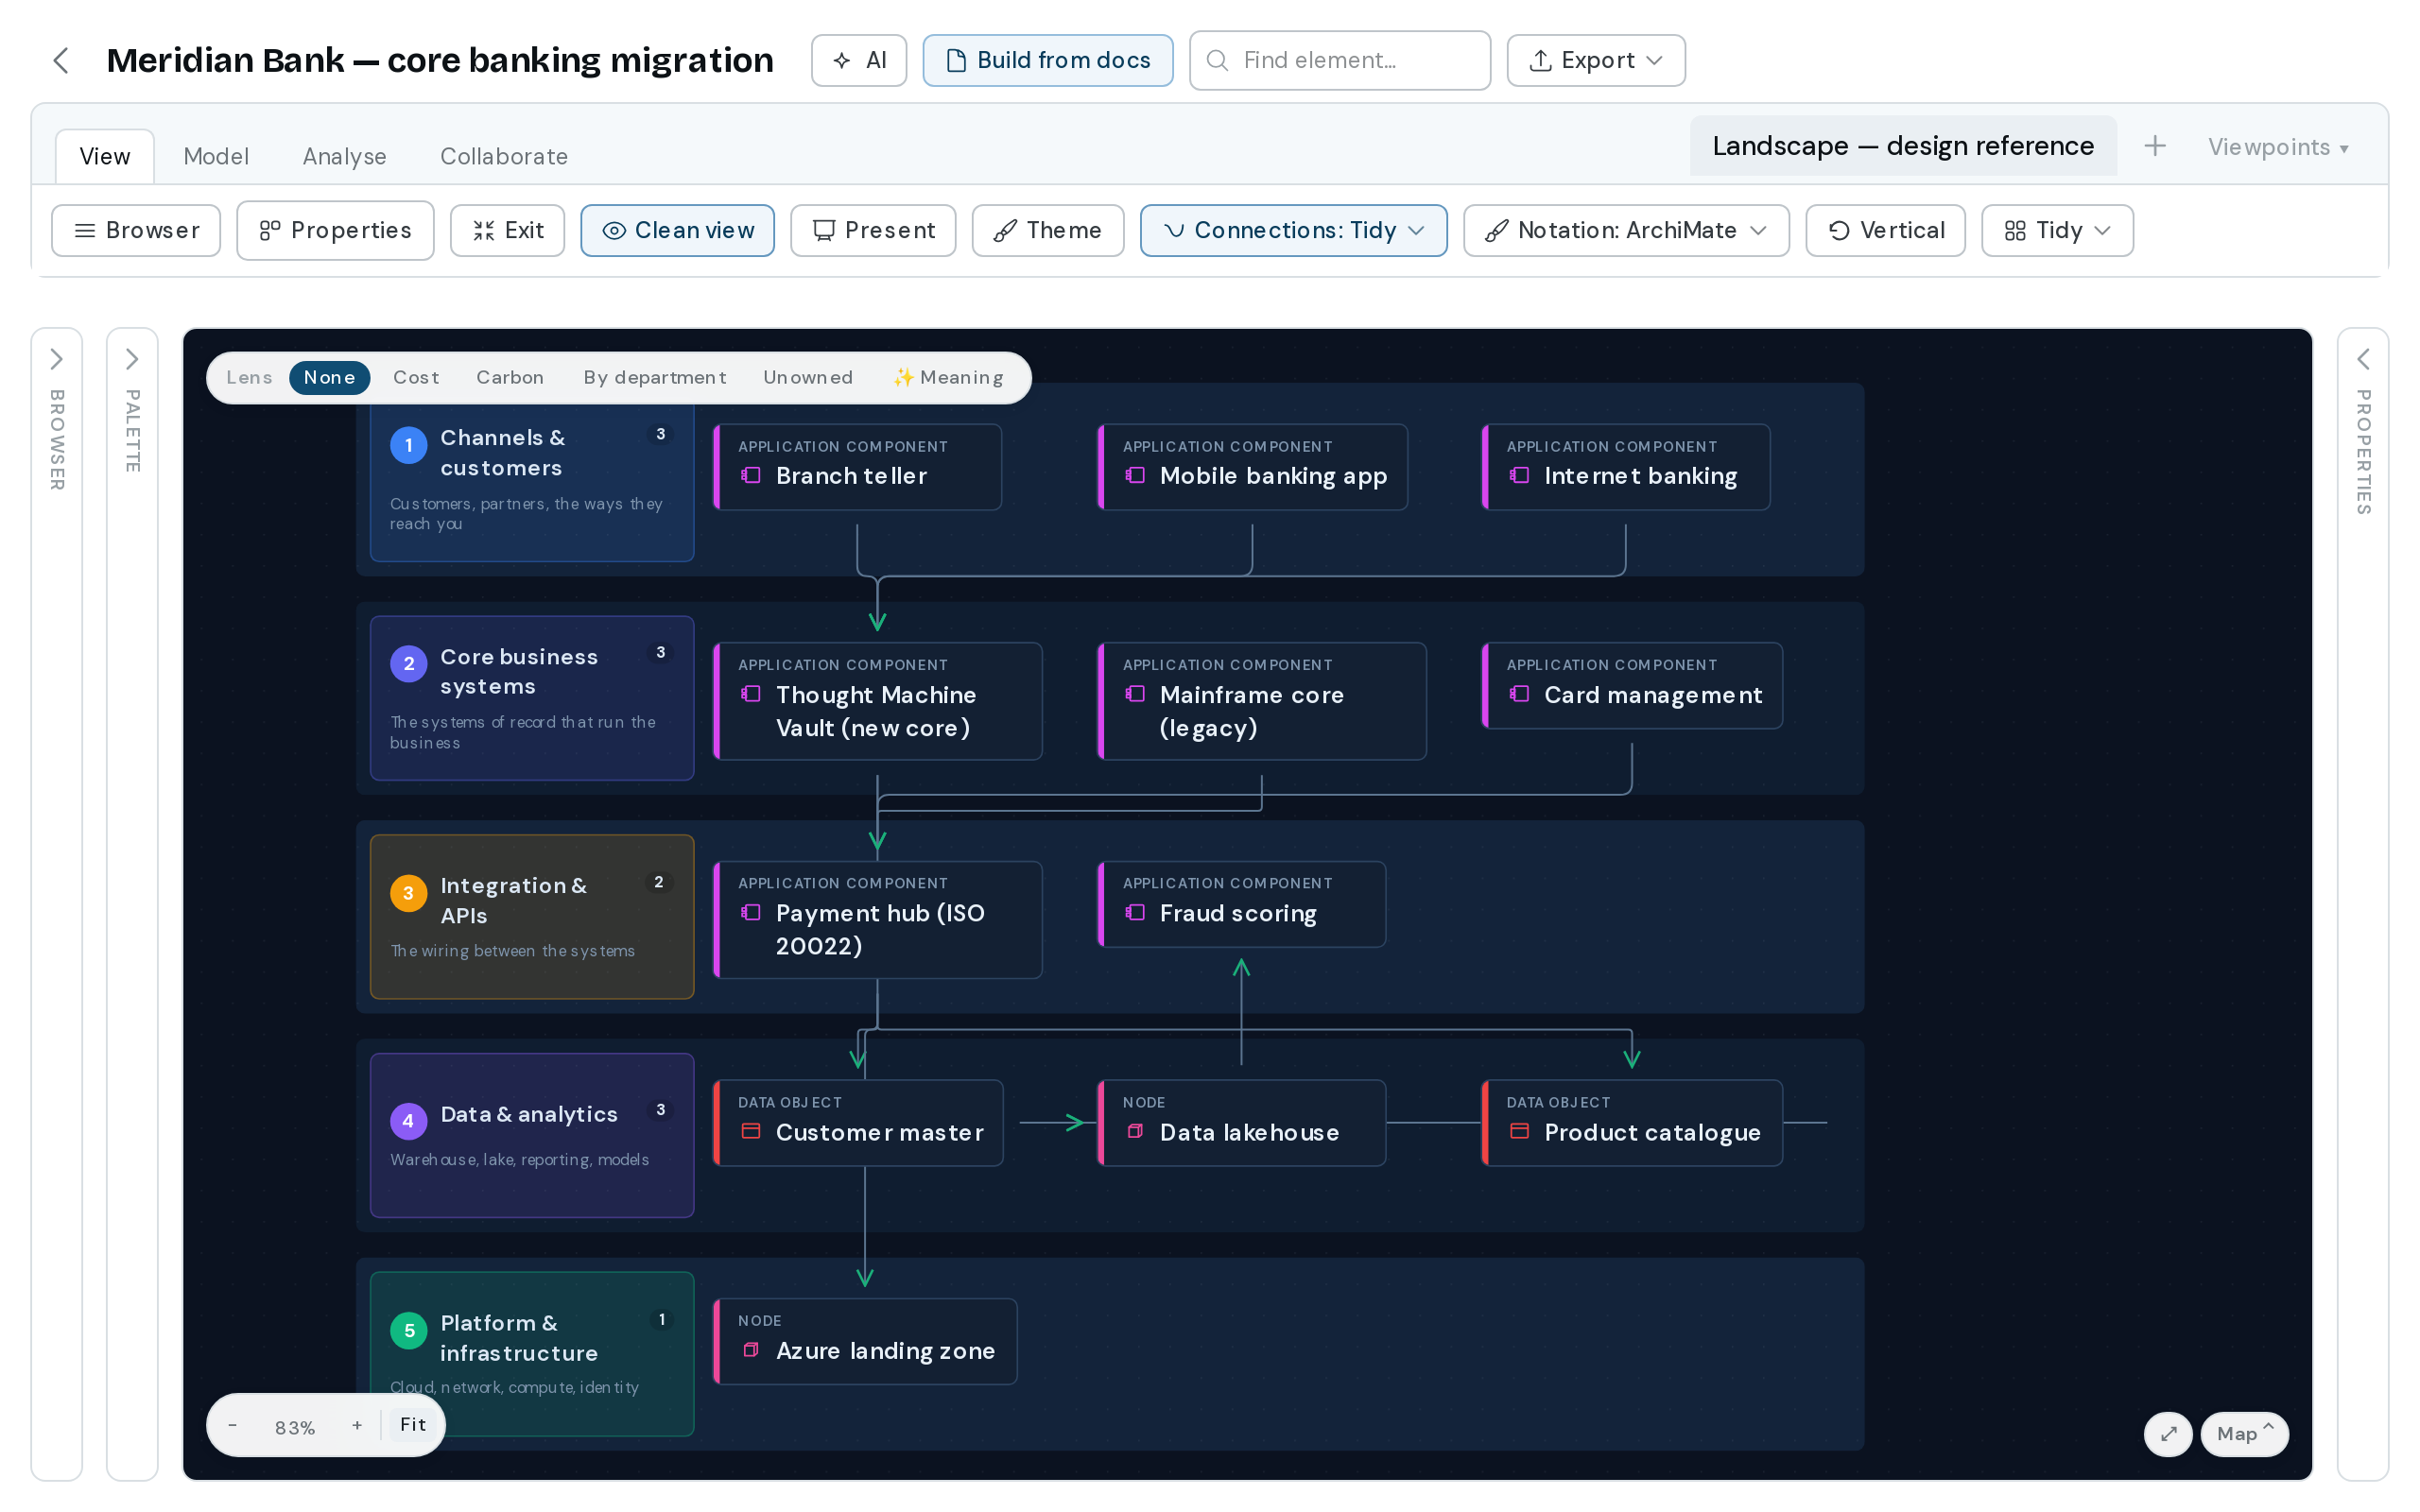The height and width of the screenshot is (1512, 2420).
Task: Switch to the Collaborate tab
Action: point(504,156)
